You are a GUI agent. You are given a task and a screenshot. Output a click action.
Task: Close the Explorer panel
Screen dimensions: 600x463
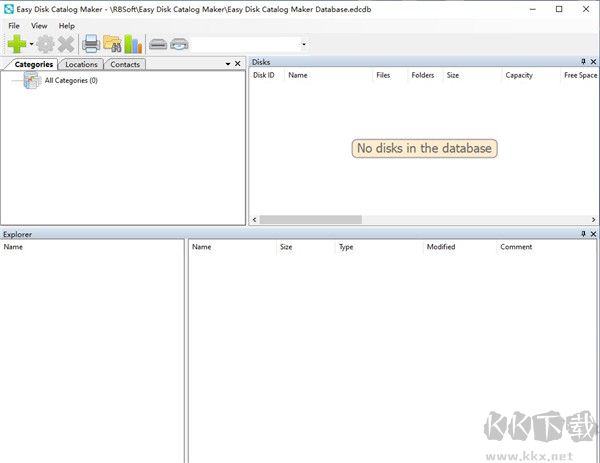[593, 234]
